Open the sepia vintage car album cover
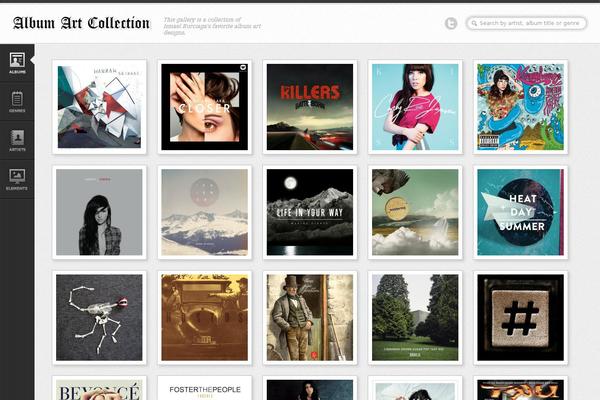Screen dimensions: 600x400 click(205, 318)
